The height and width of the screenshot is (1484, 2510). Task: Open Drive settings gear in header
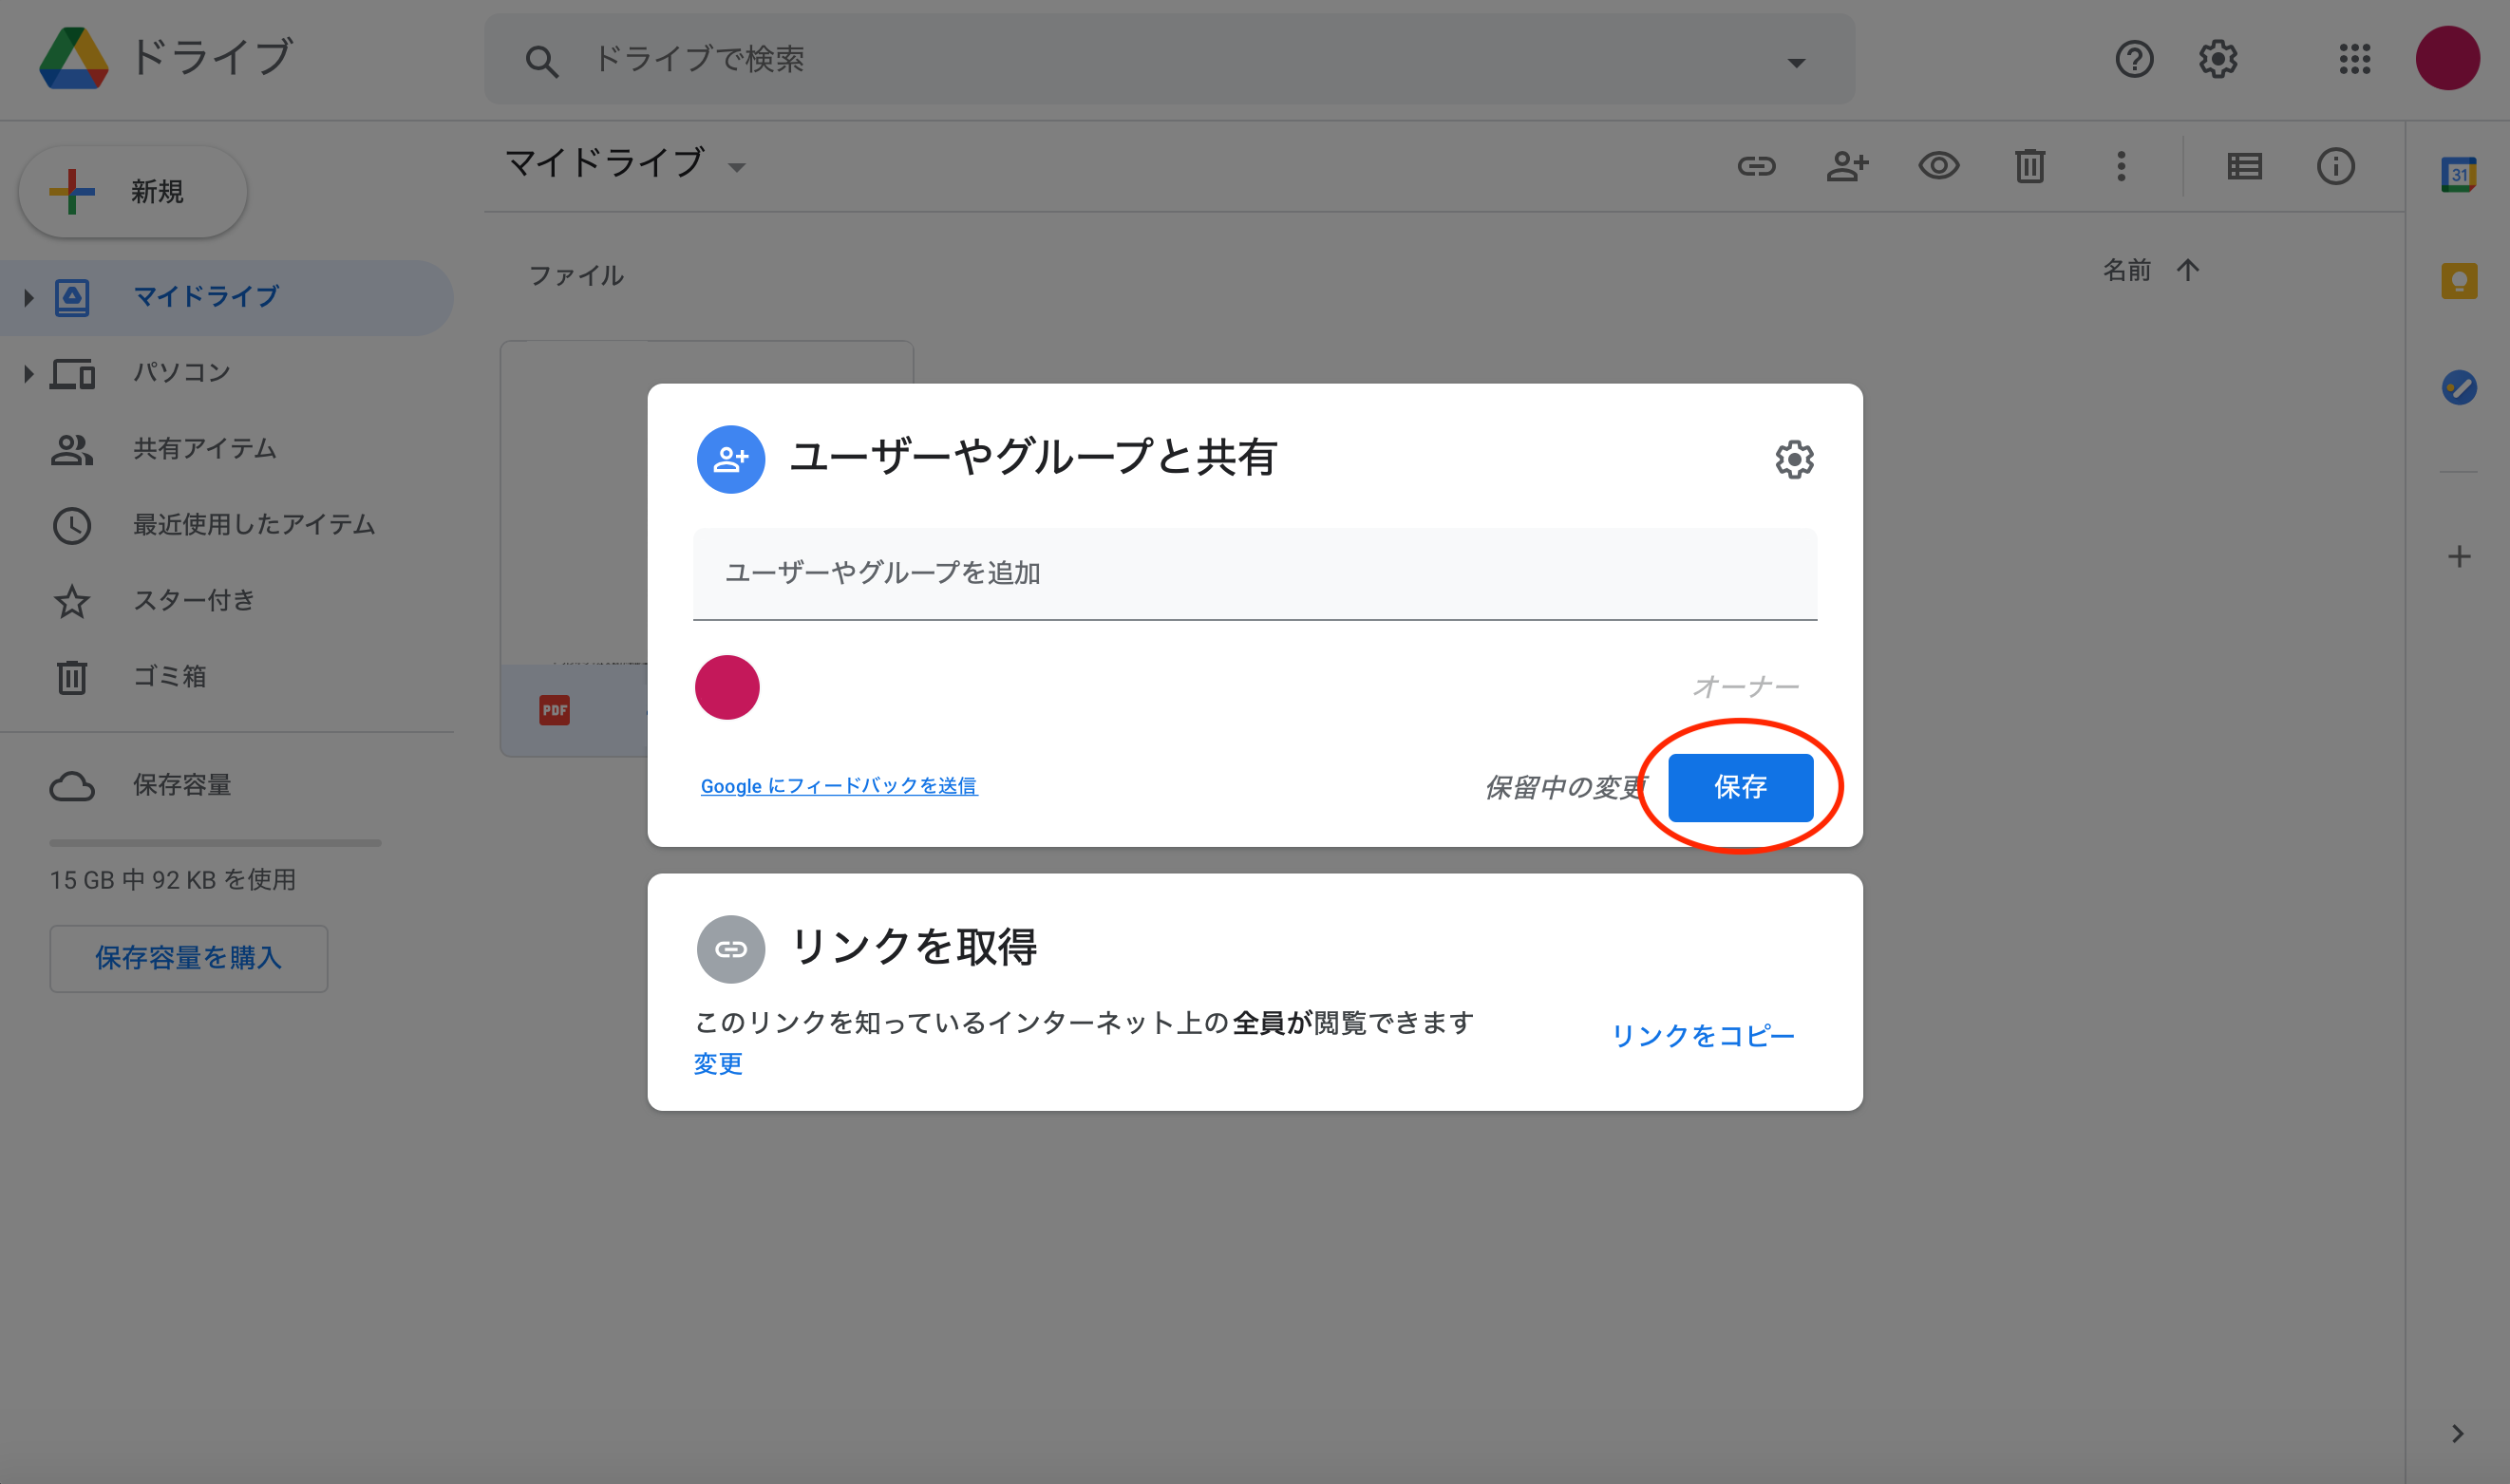point(2217,59)
